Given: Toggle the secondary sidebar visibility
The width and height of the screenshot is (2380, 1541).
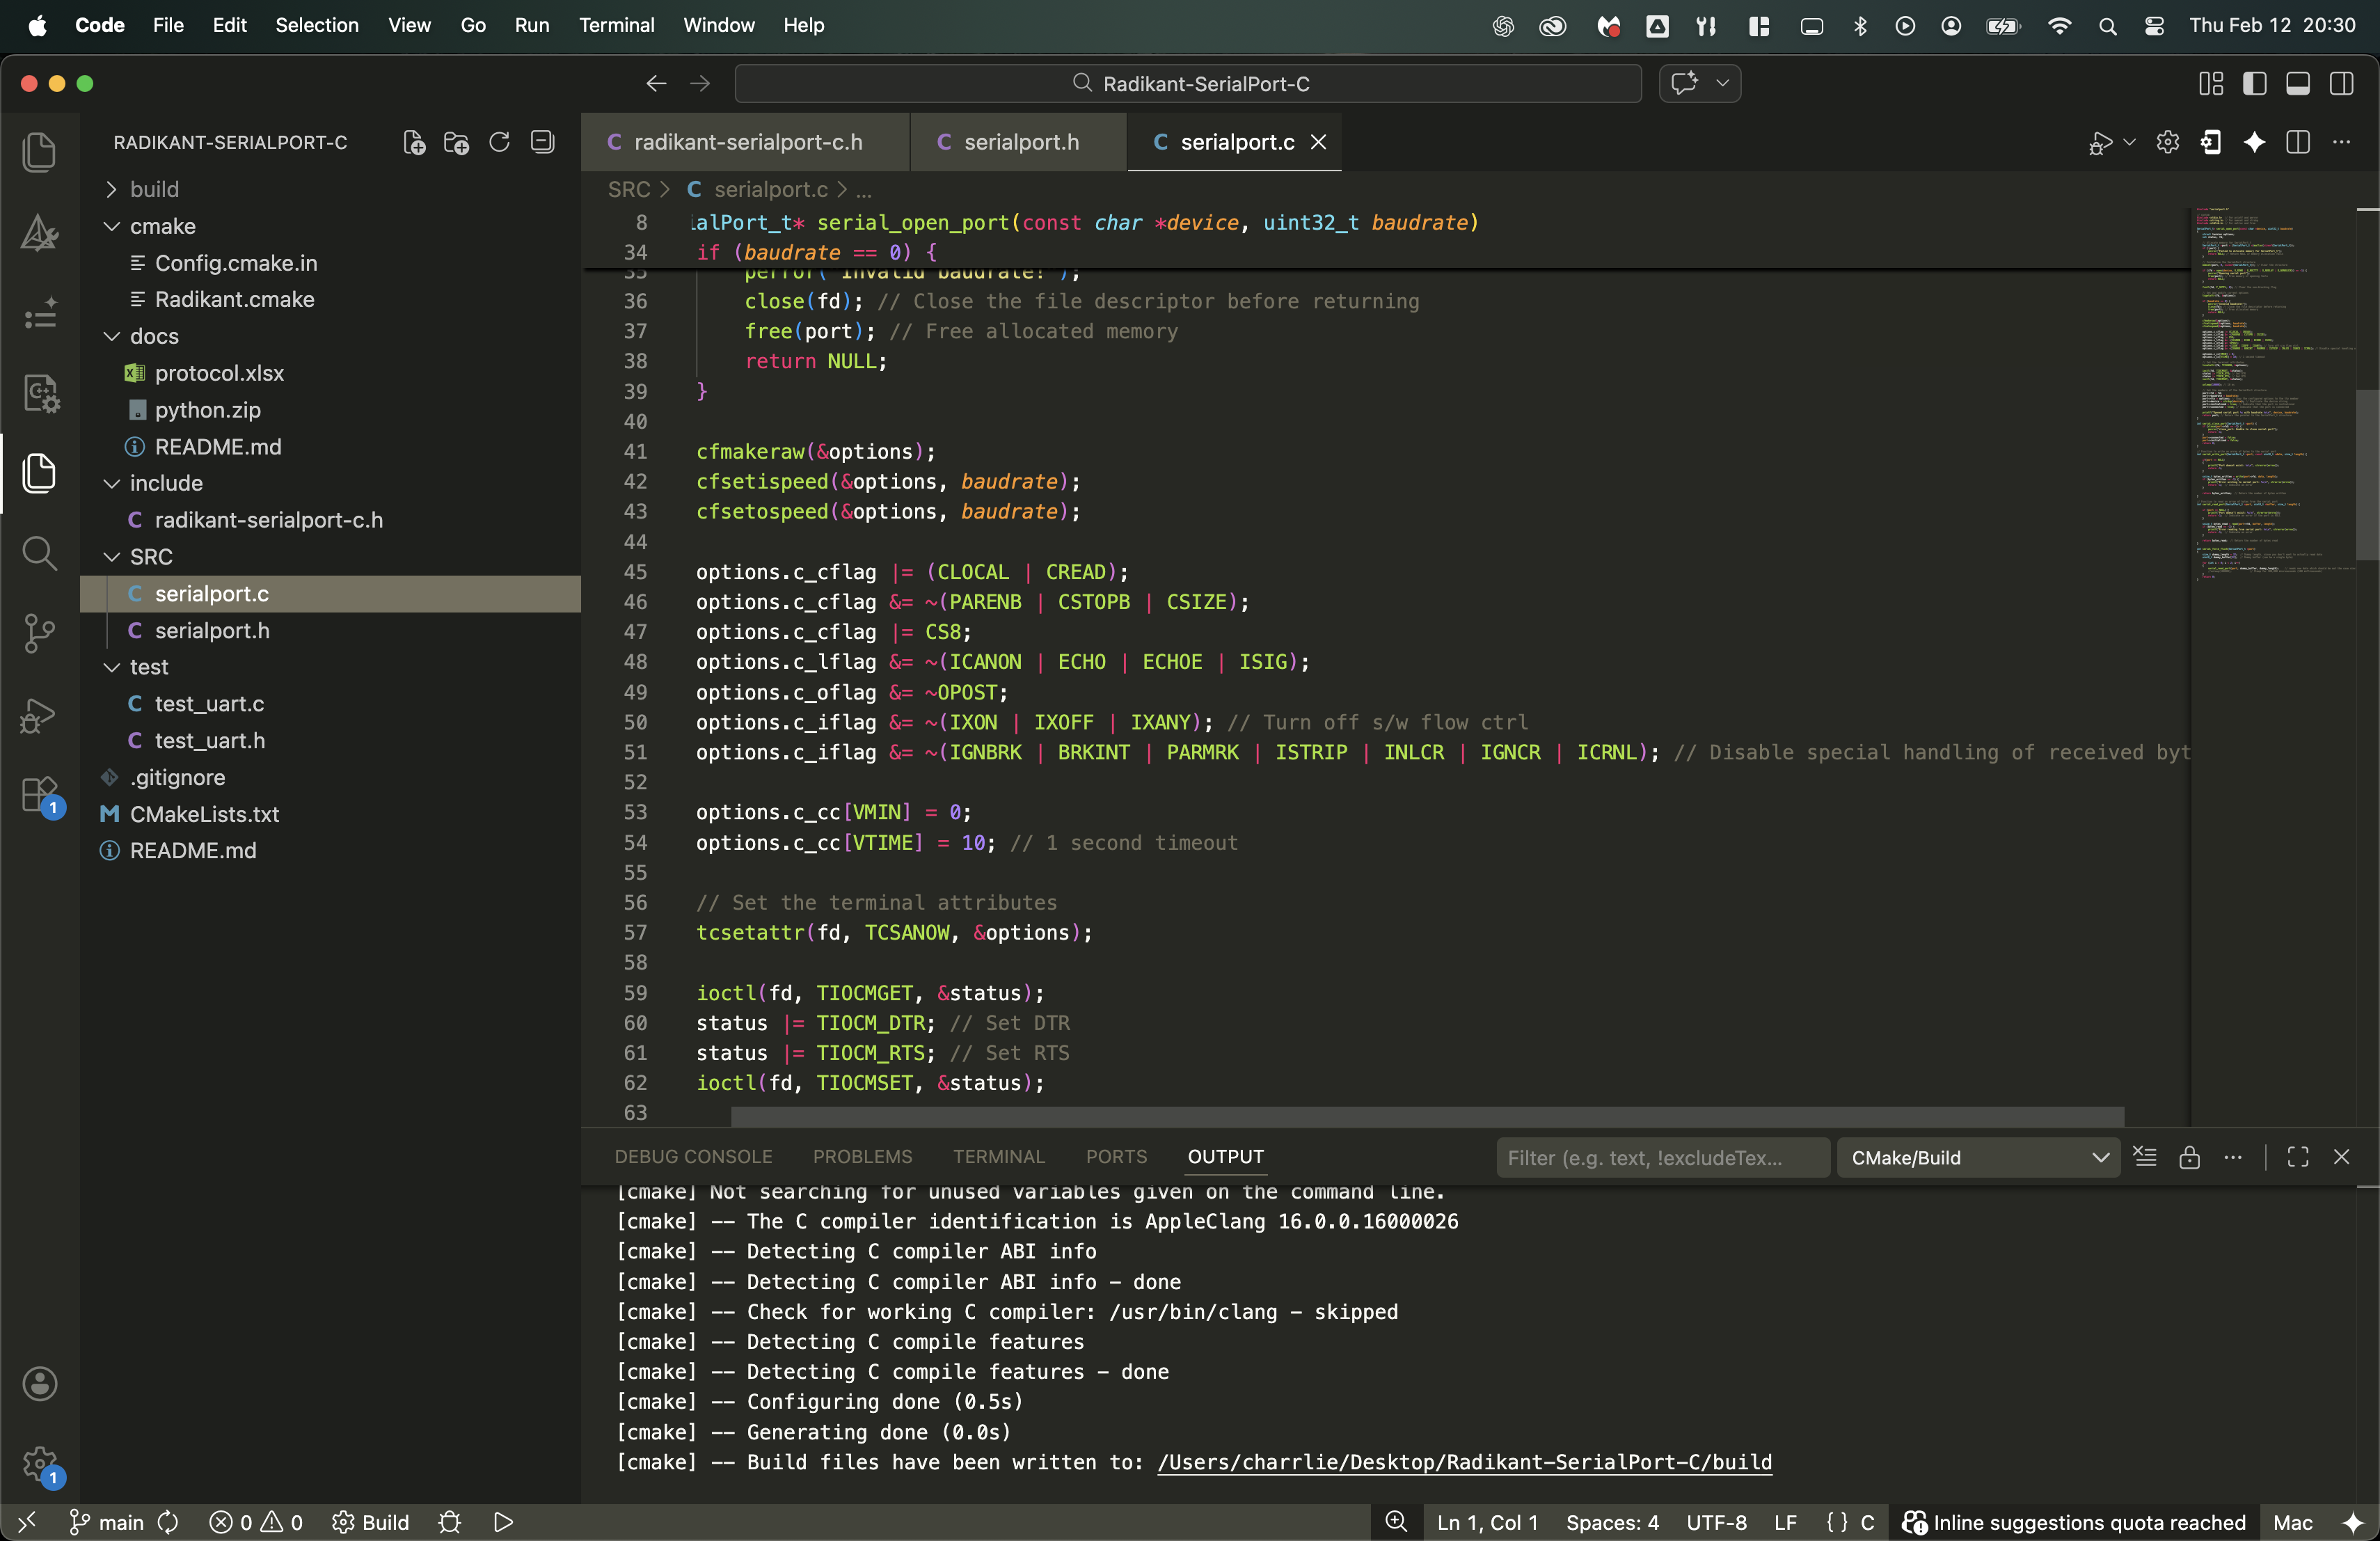Looking at the screenshot, I should 2341,84.
